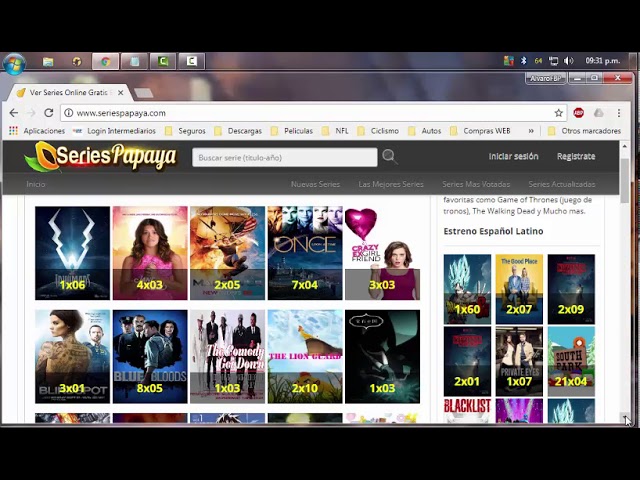Open Private Eyes 1x07 poster

[x=519, y=361]
